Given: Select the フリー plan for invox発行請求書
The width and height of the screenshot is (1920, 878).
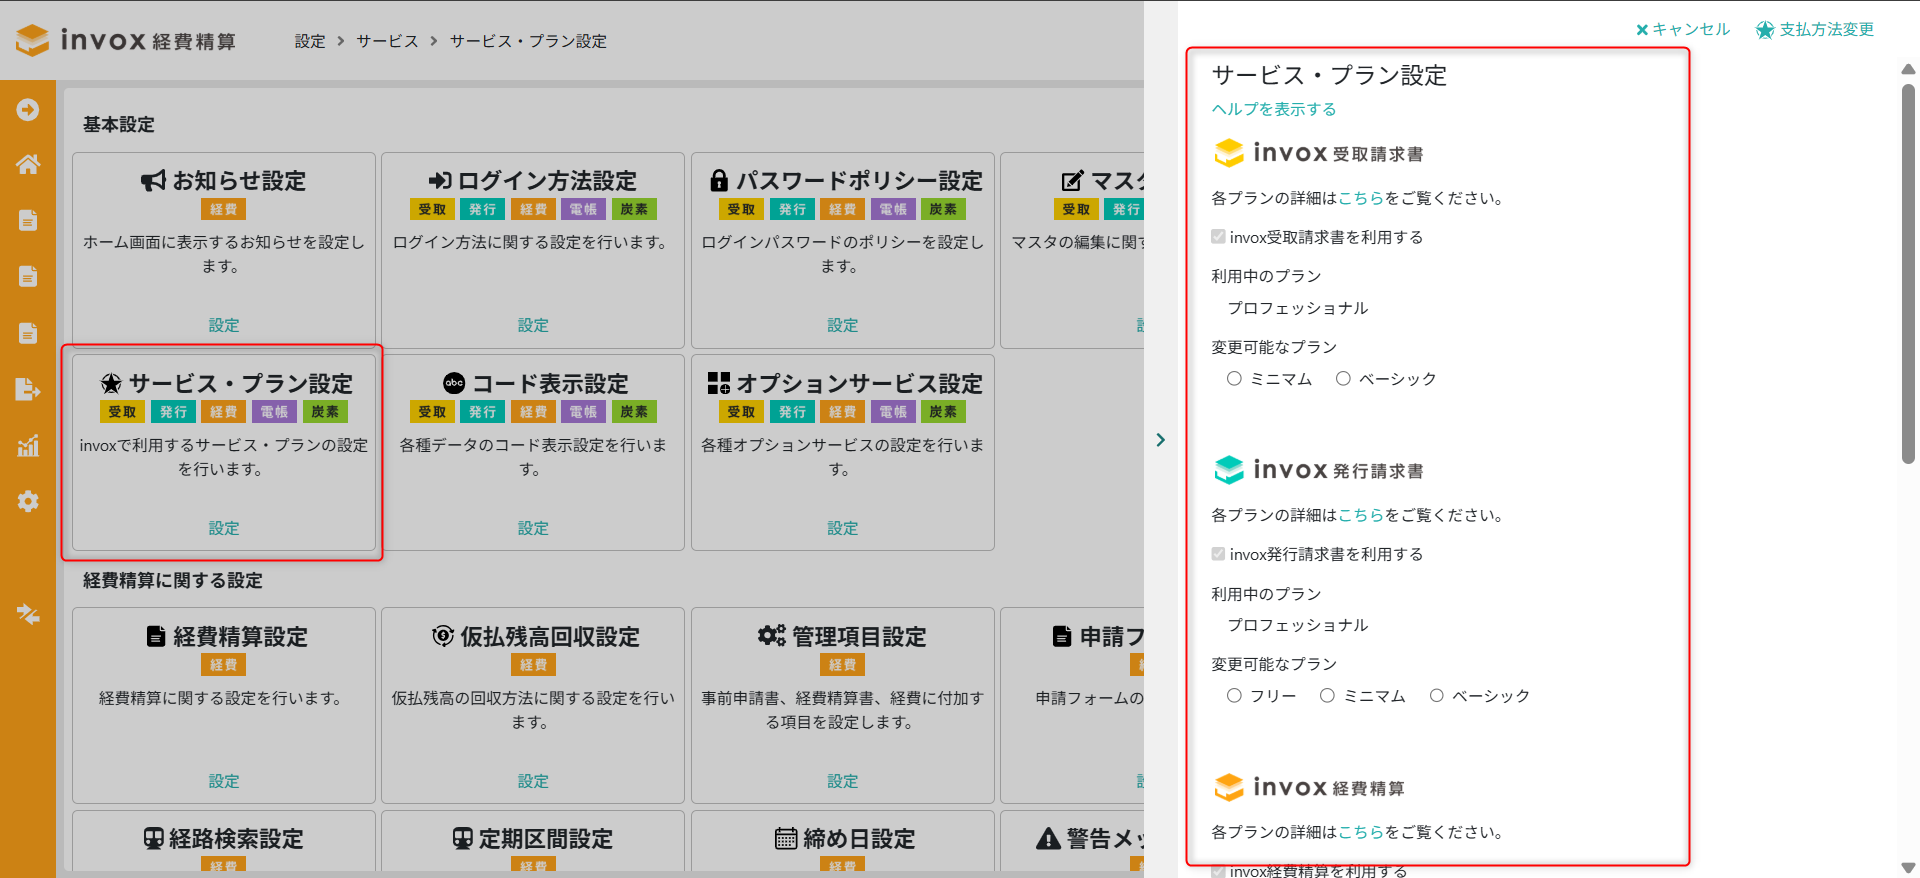Looking at the screenshot, I should [x=1234, y=696].
